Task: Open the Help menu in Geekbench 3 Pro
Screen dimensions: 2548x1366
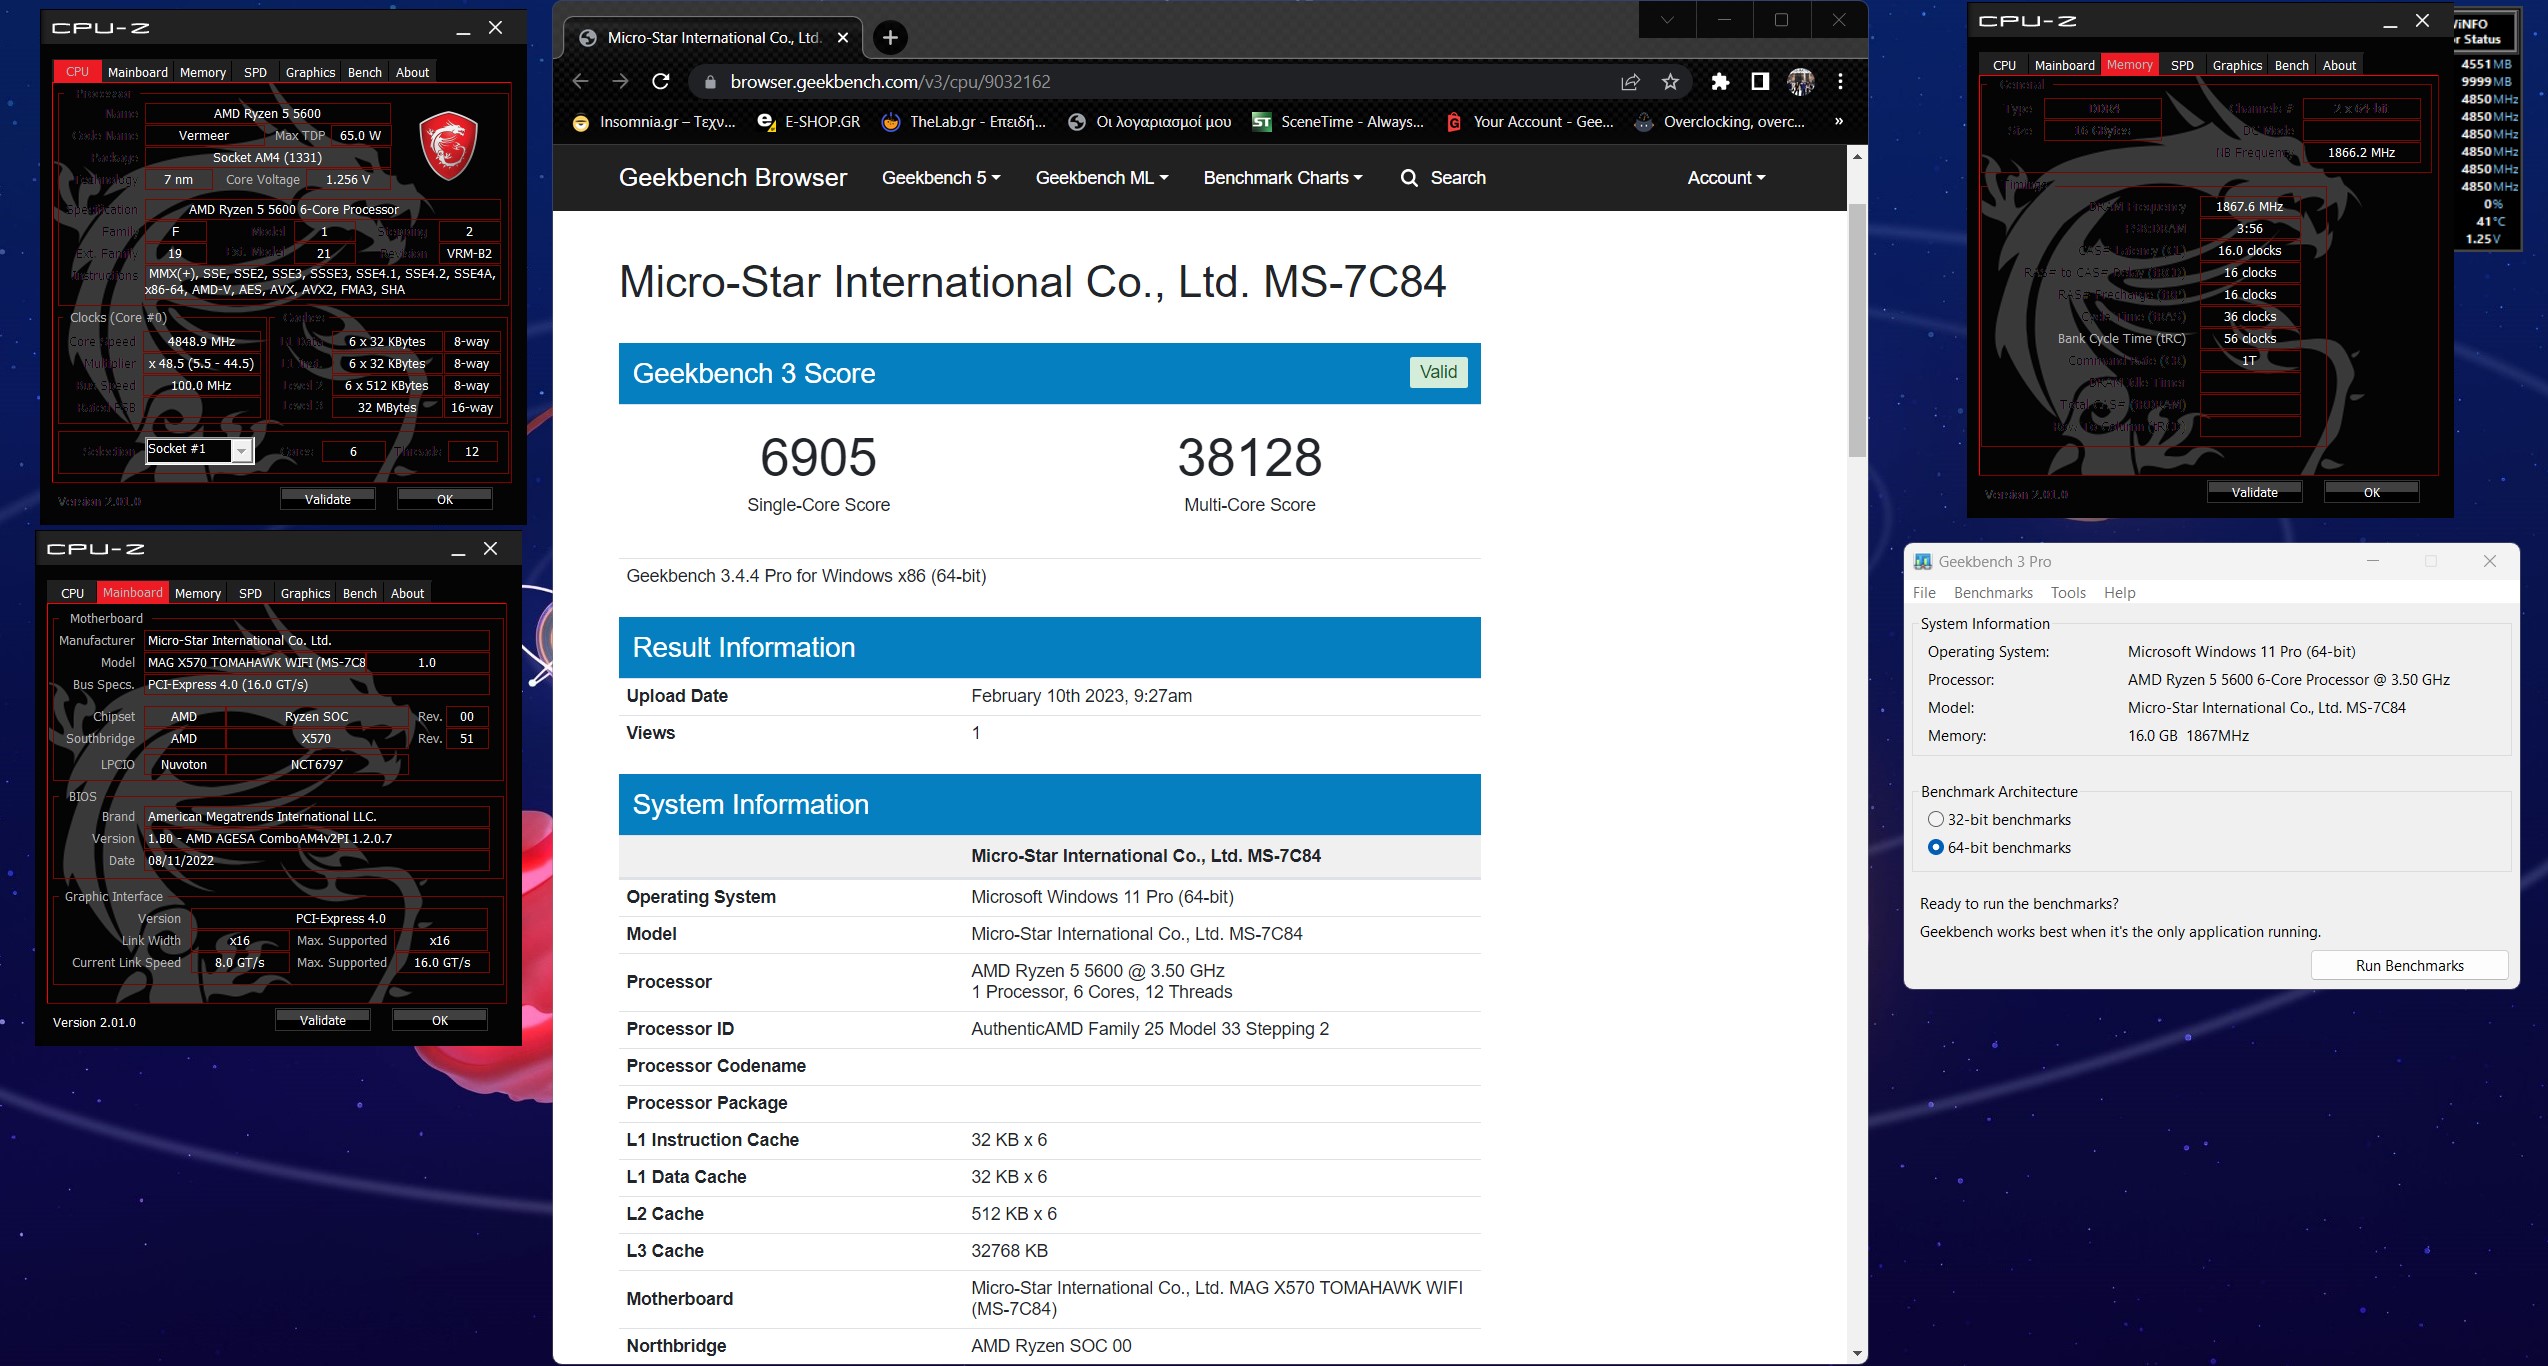Action: coord(2119,593)
